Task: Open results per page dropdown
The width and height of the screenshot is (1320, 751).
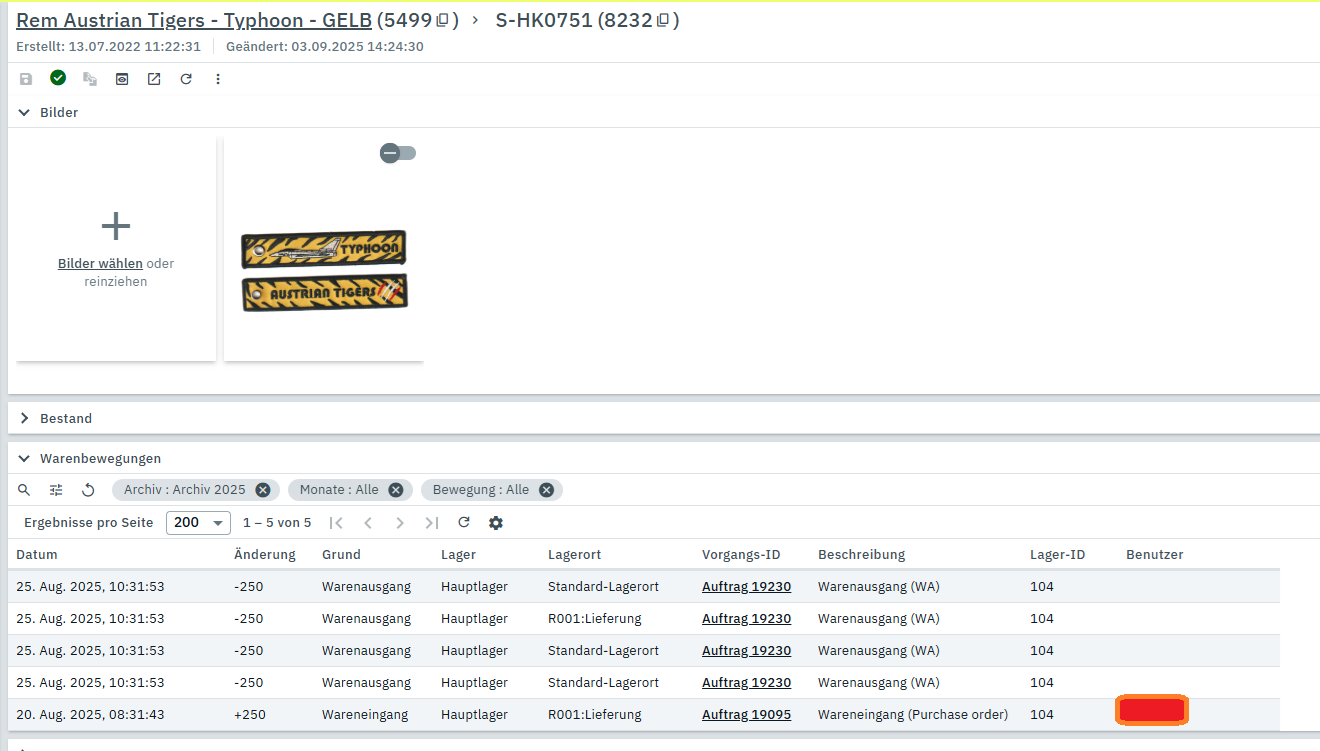Action: 198,522
